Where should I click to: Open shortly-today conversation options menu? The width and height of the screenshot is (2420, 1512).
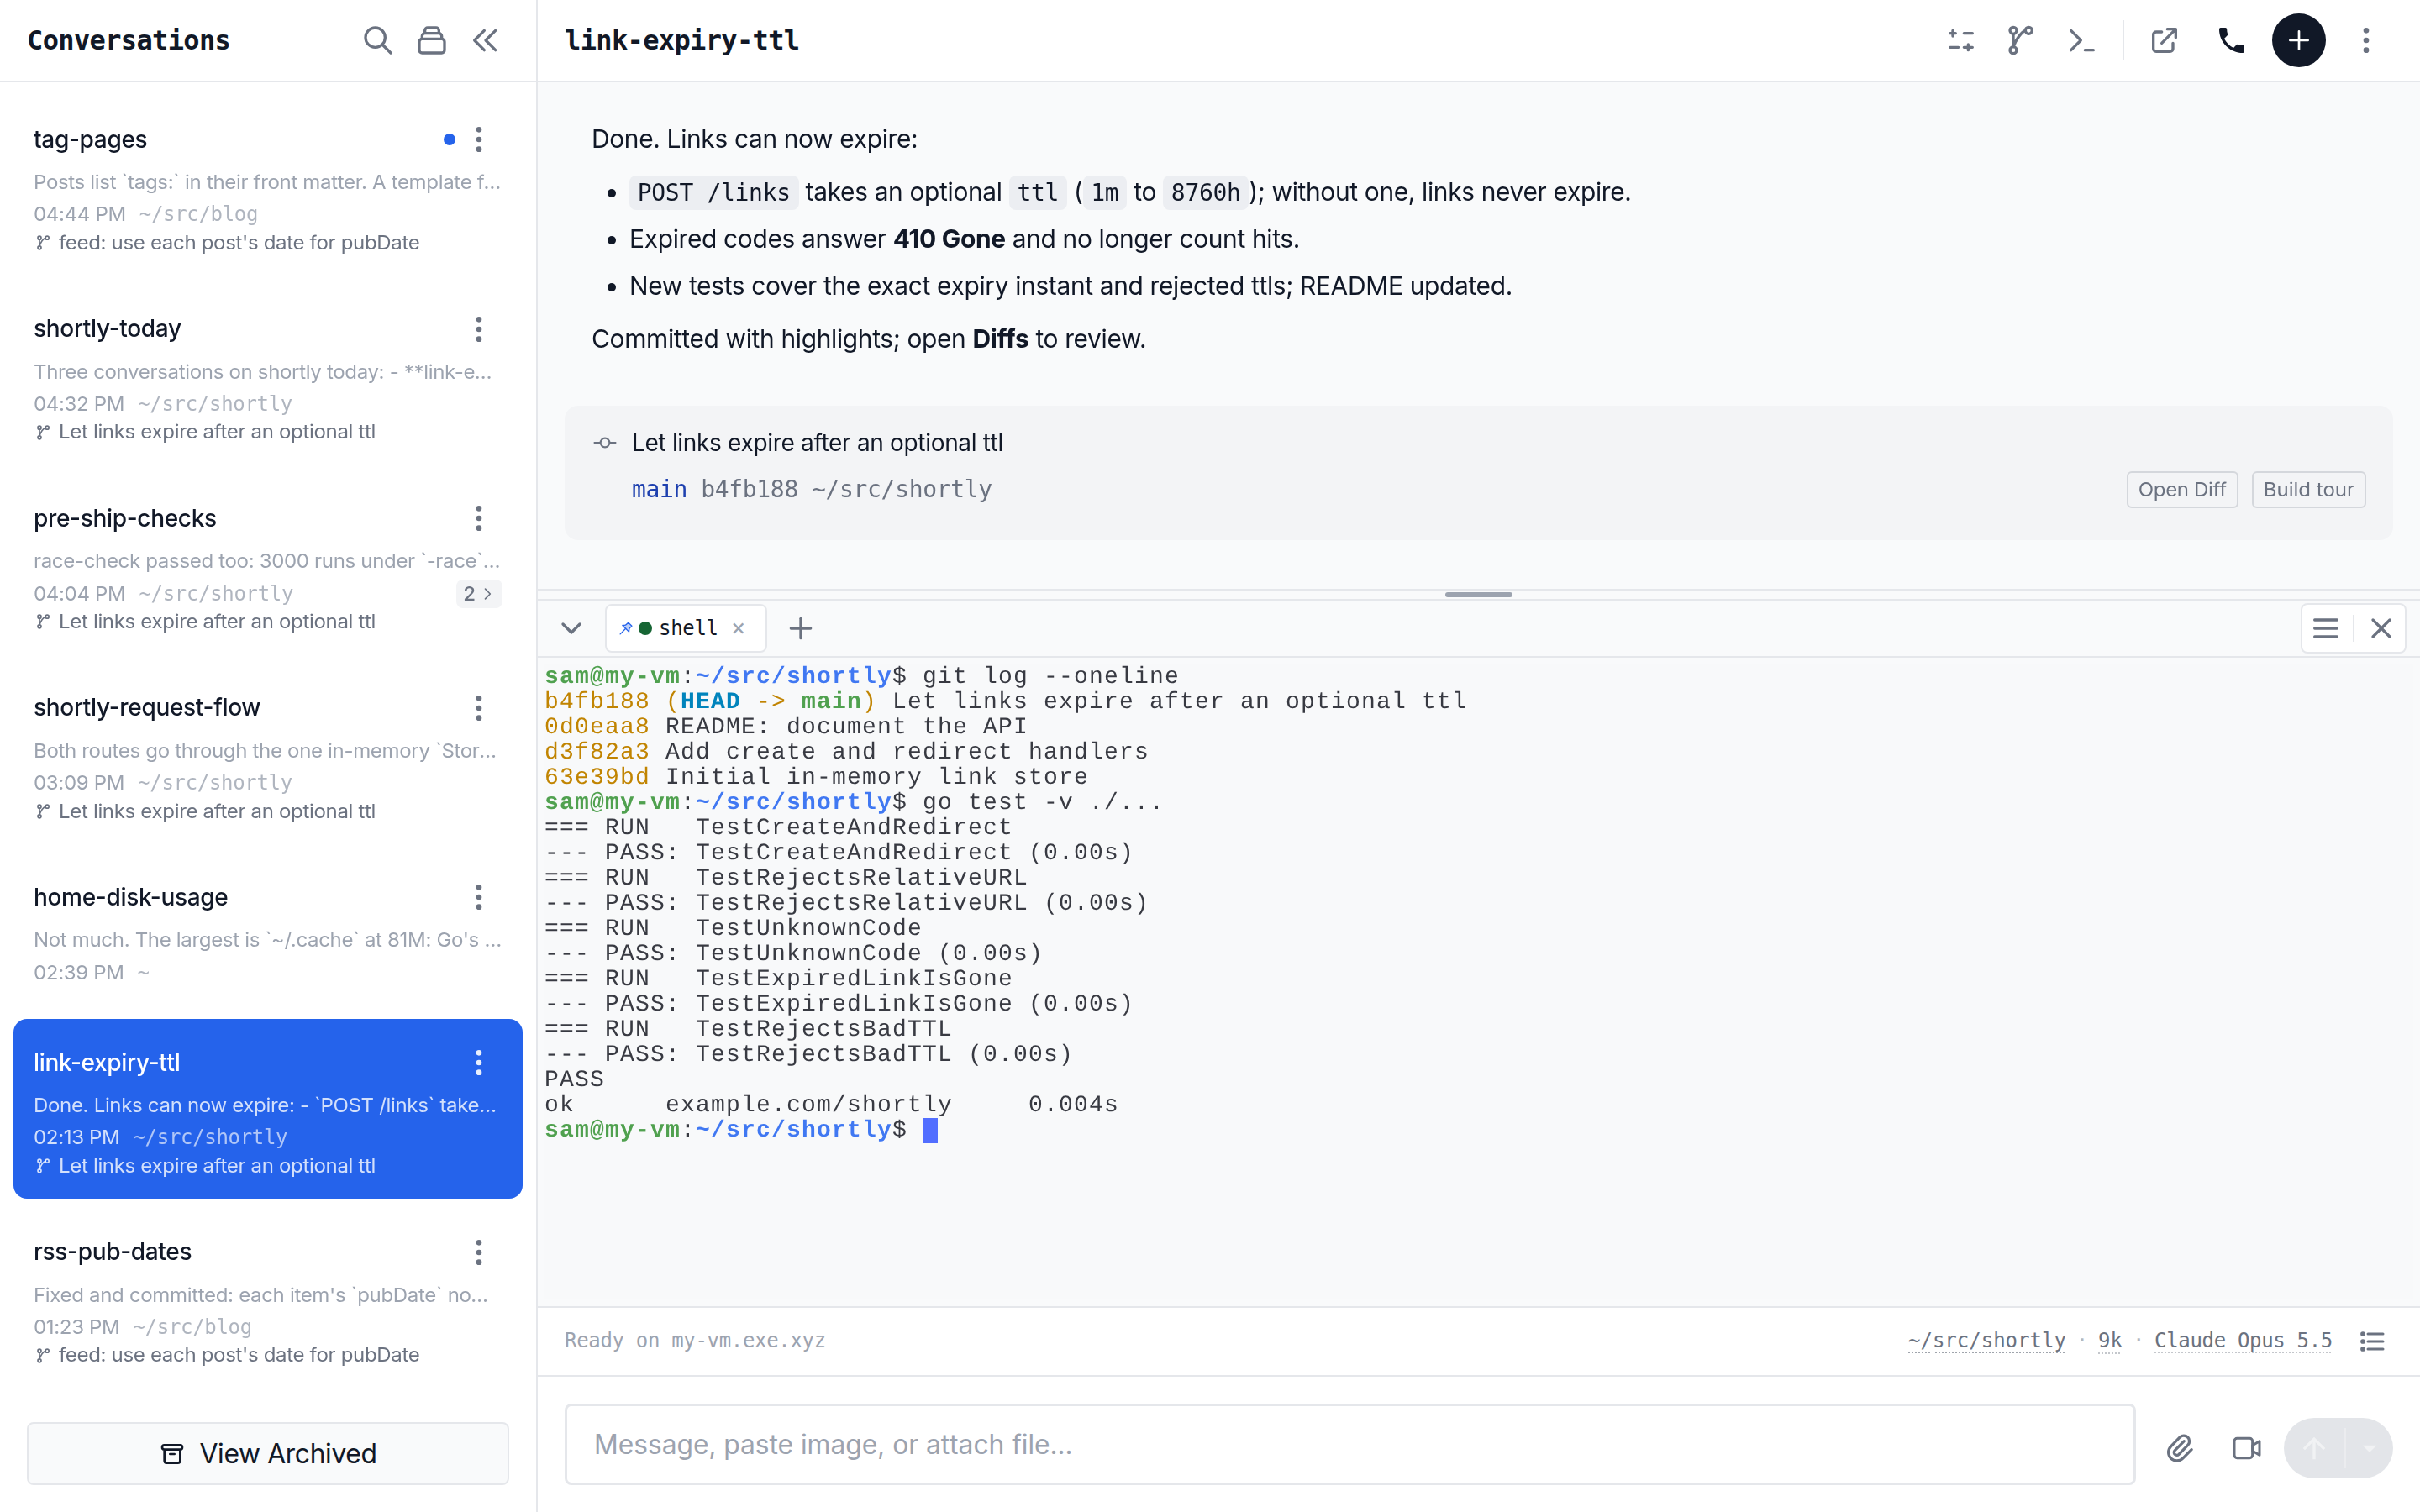[479, 329]
